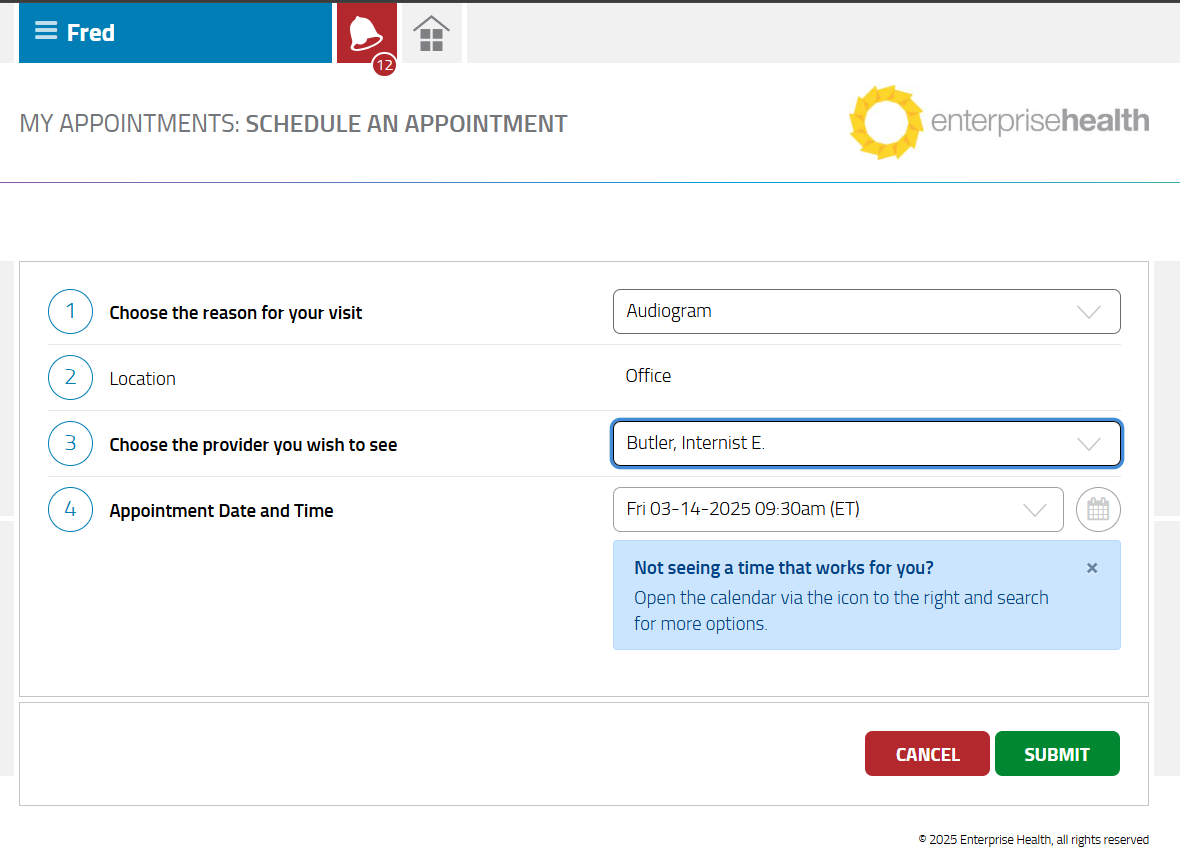Click the 12 notification count badge
Viewport: 1180px width, 854px height.
384,66
